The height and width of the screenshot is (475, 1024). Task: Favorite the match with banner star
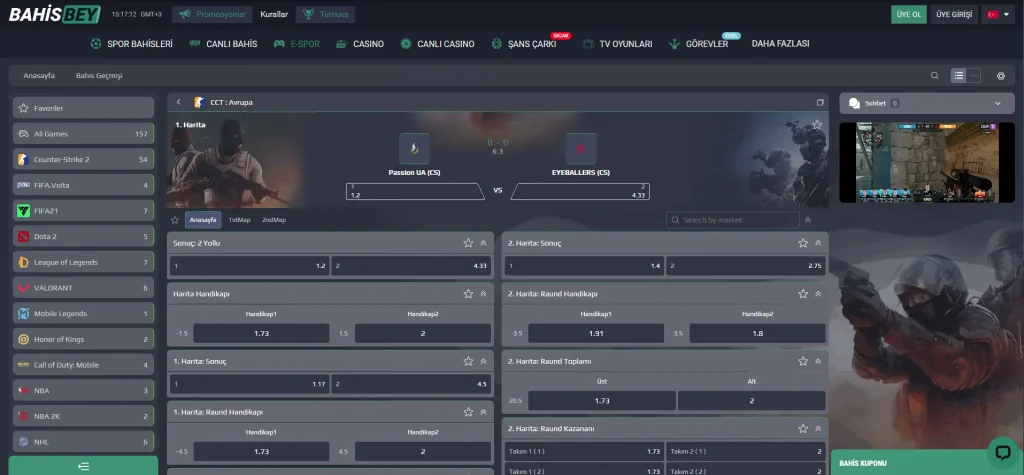pos(817,124)
